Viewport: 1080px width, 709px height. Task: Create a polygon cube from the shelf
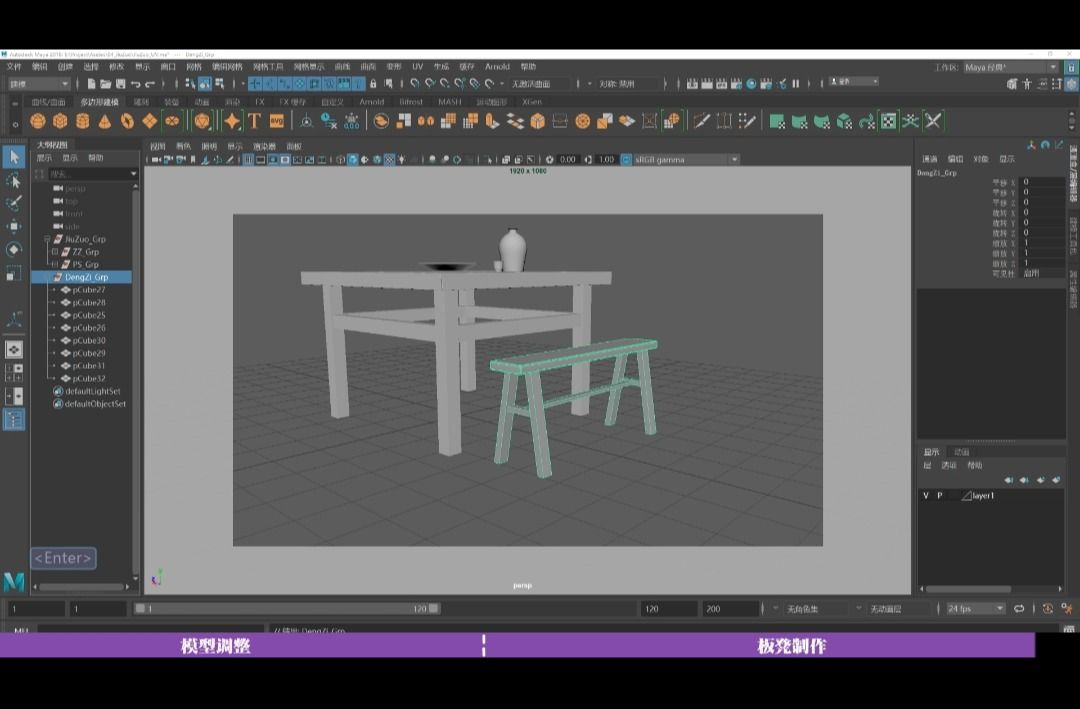[x=60, y=121]
